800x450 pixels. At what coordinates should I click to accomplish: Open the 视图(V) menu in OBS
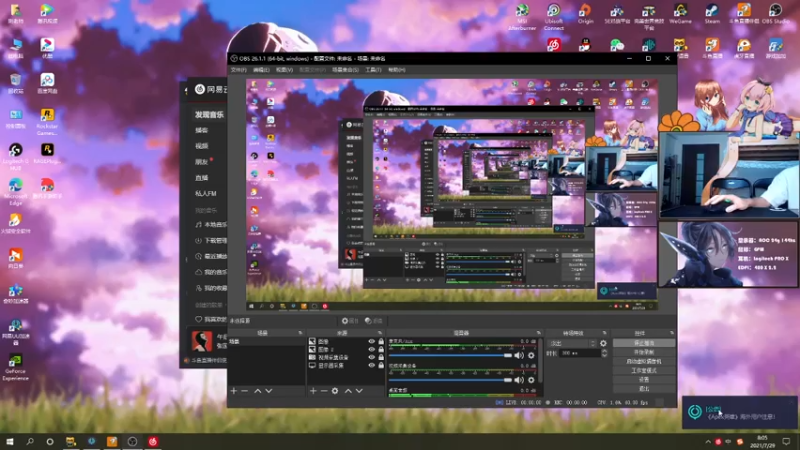[x=284, y=70]
